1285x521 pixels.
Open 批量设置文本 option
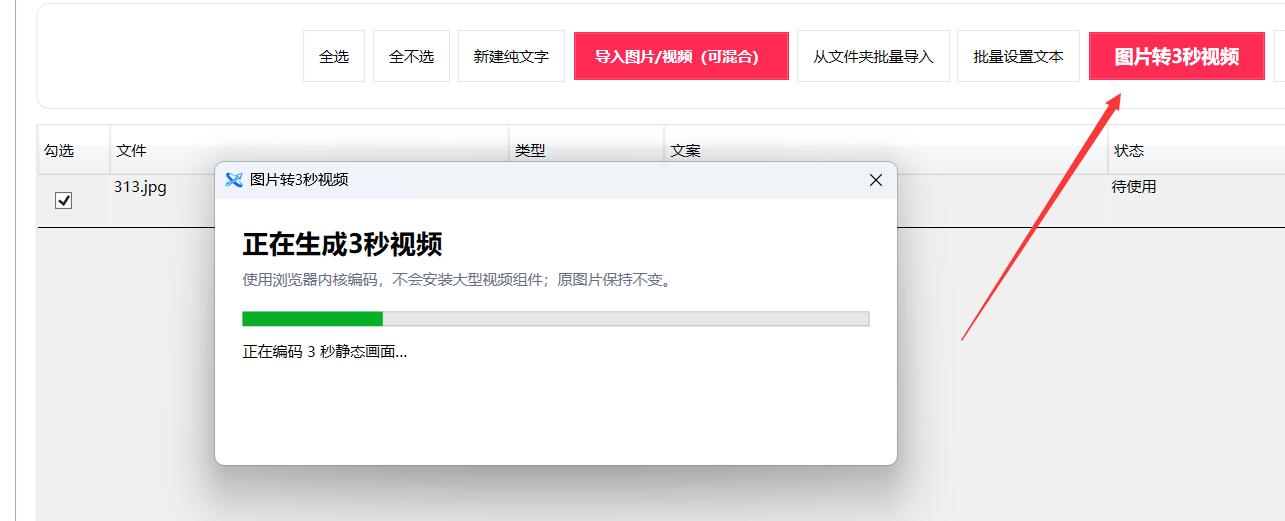coord(1018,56)
